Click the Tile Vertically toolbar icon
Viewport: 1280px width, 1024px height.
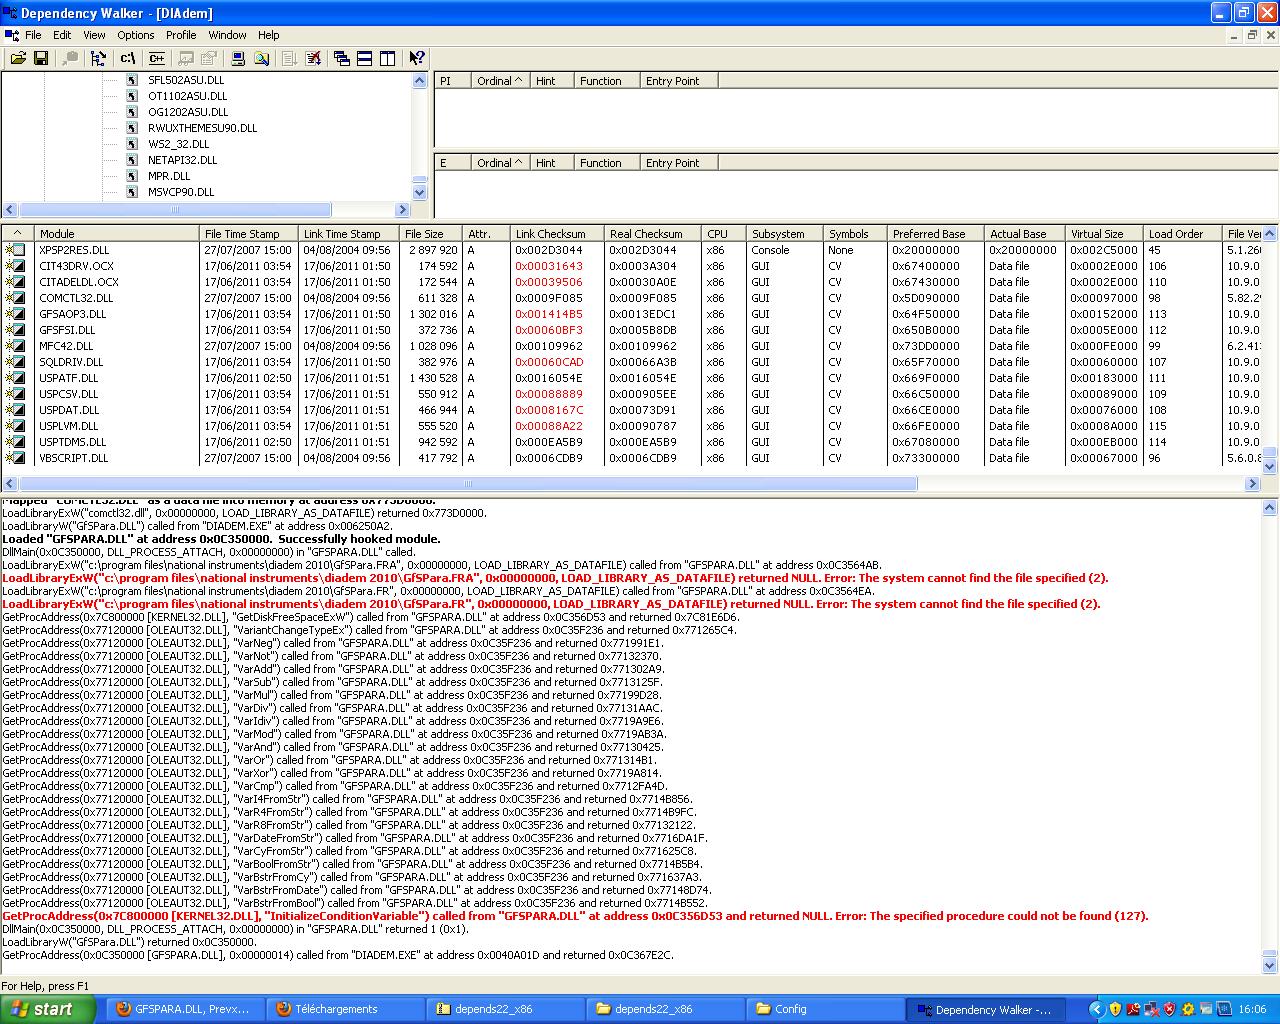(x=388, y=59)
